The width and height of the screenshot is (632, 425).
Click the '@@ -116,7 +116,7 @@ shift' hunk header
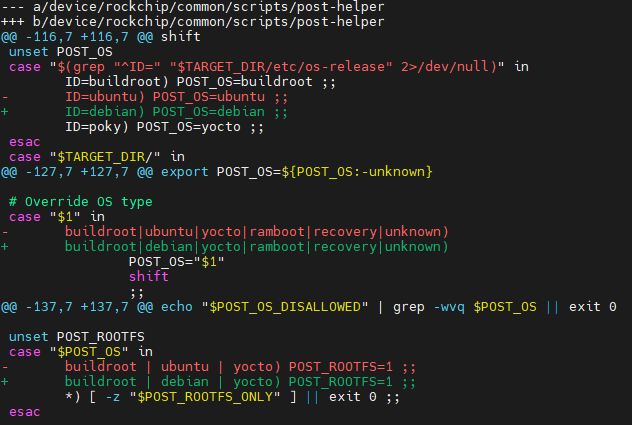click(101, 37)
